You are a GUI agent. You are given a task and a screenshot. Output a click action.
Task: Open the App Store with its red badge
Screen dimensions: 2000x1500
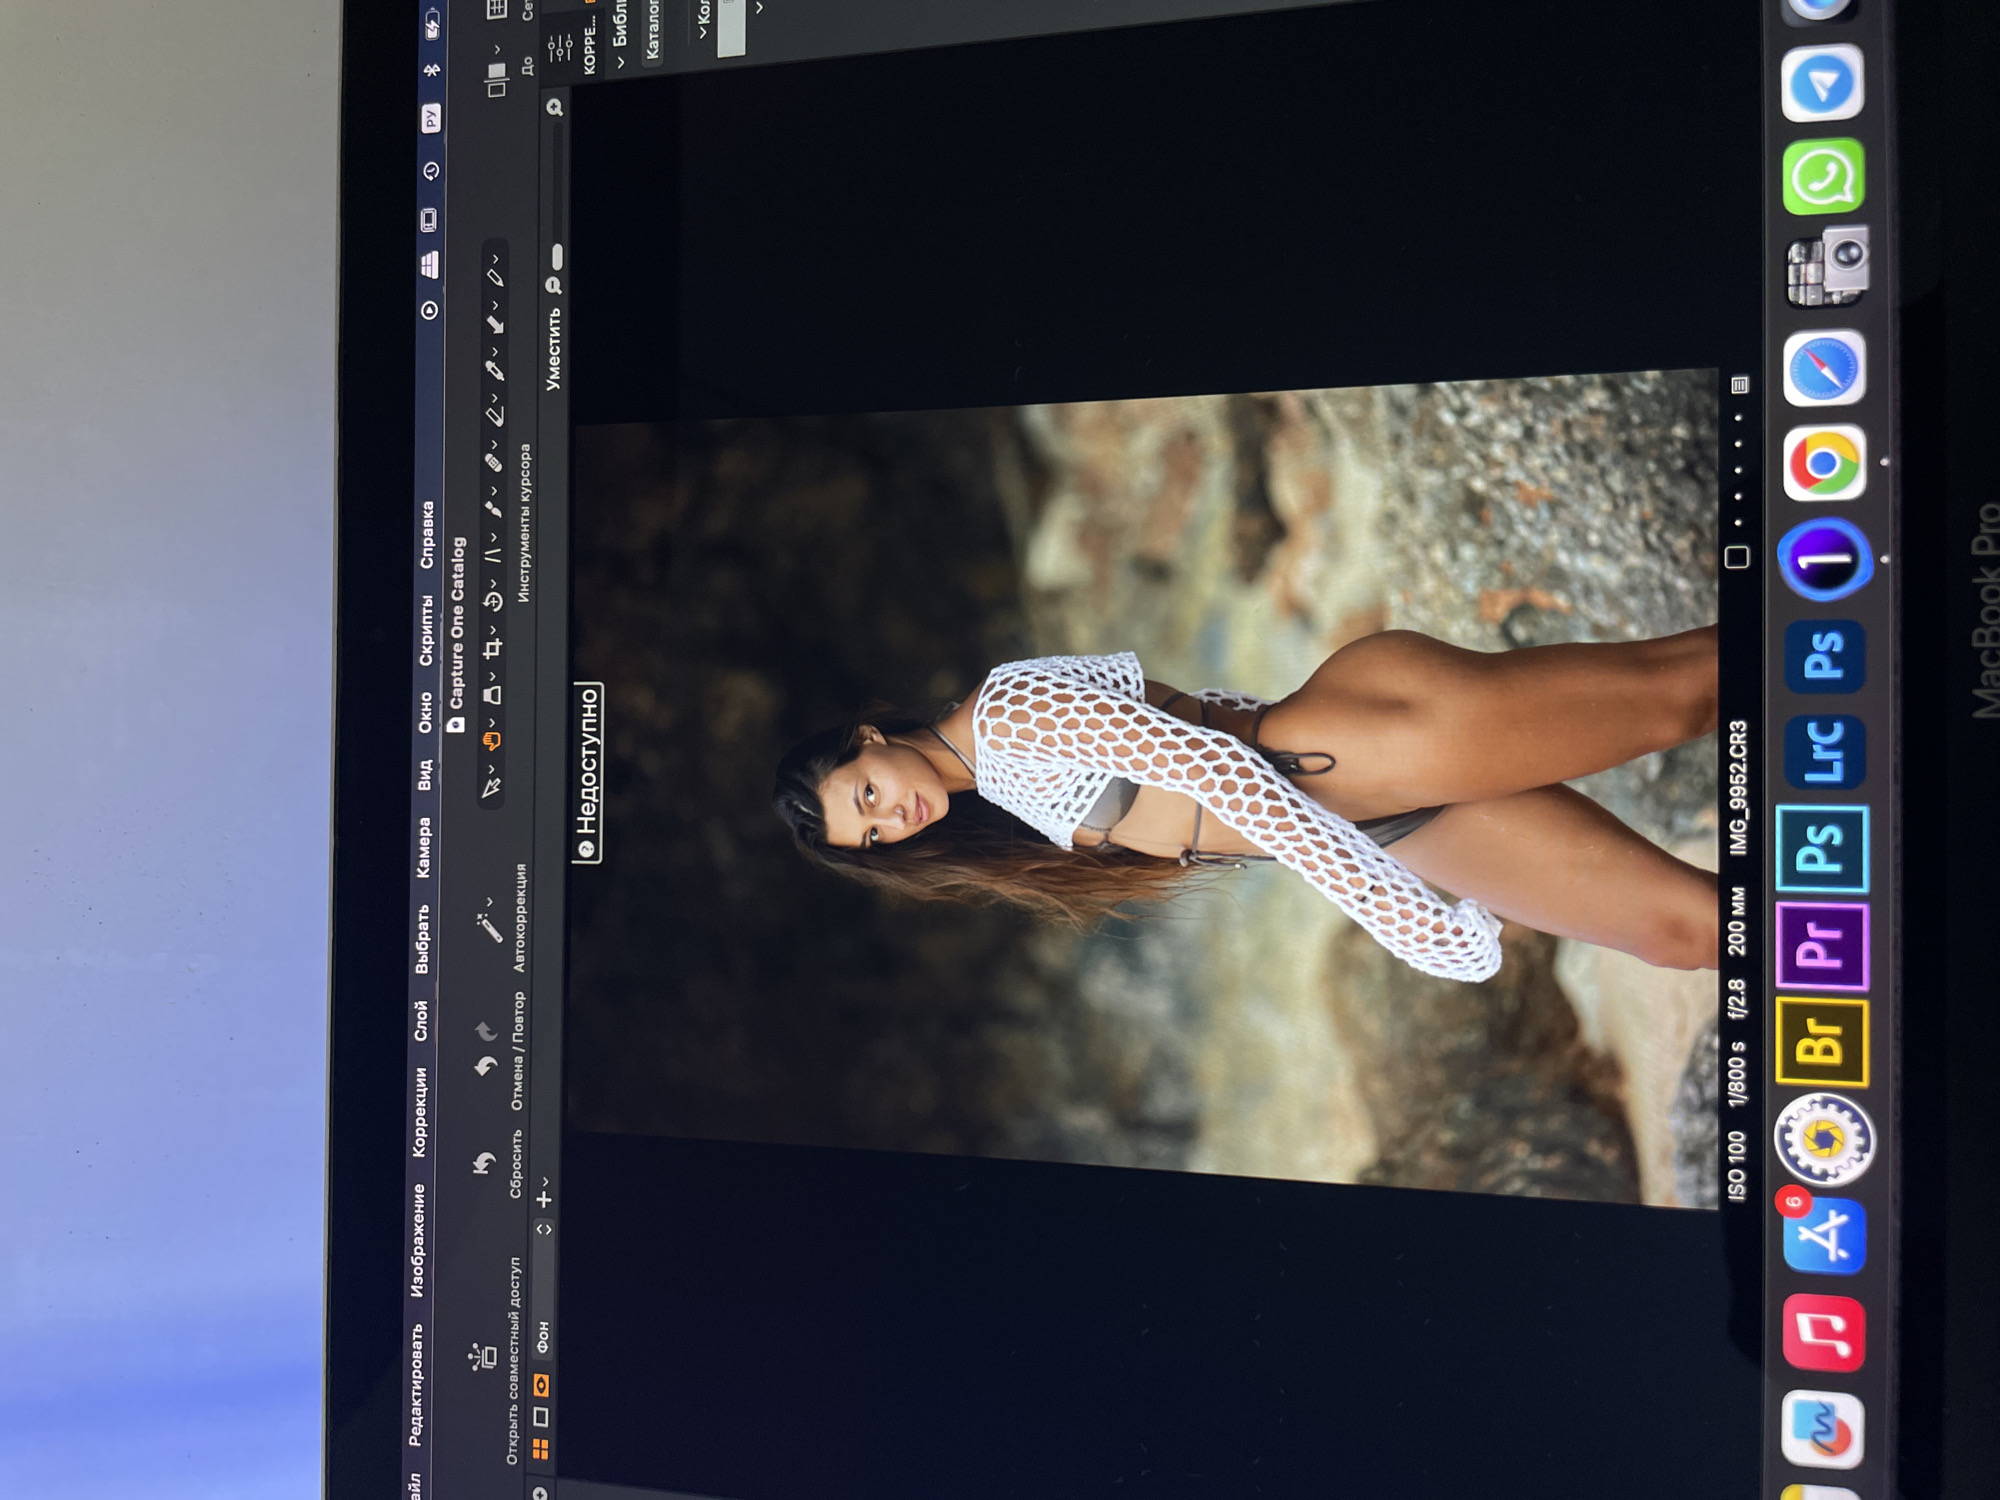point(1824,1235)
